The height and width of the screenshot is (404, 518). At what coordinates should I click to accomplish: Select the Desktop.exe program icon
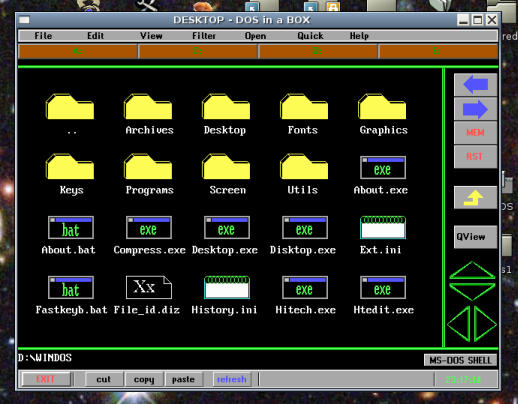tap(227, 228)
